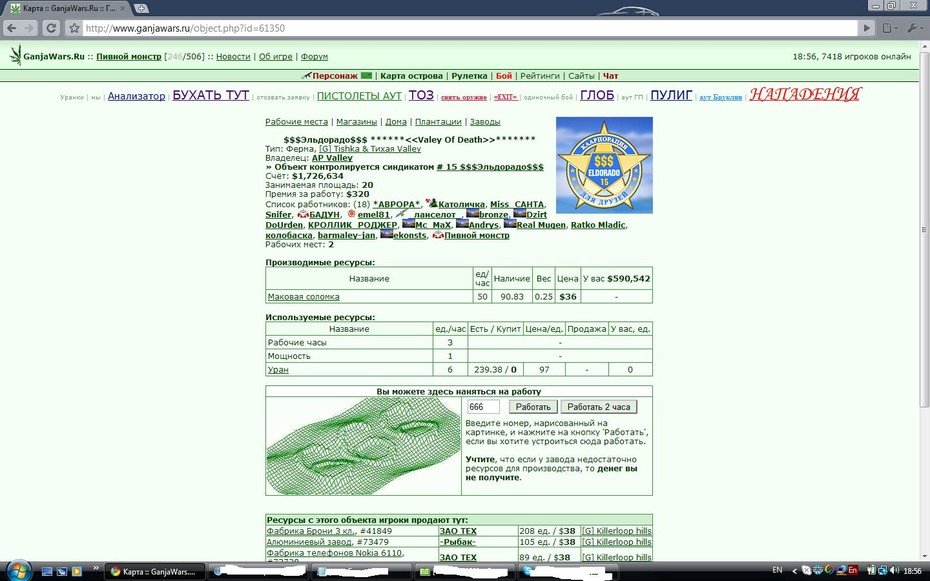Reload the page with the refresh icon
The image size is (930, 581).
tap(52, 28)
